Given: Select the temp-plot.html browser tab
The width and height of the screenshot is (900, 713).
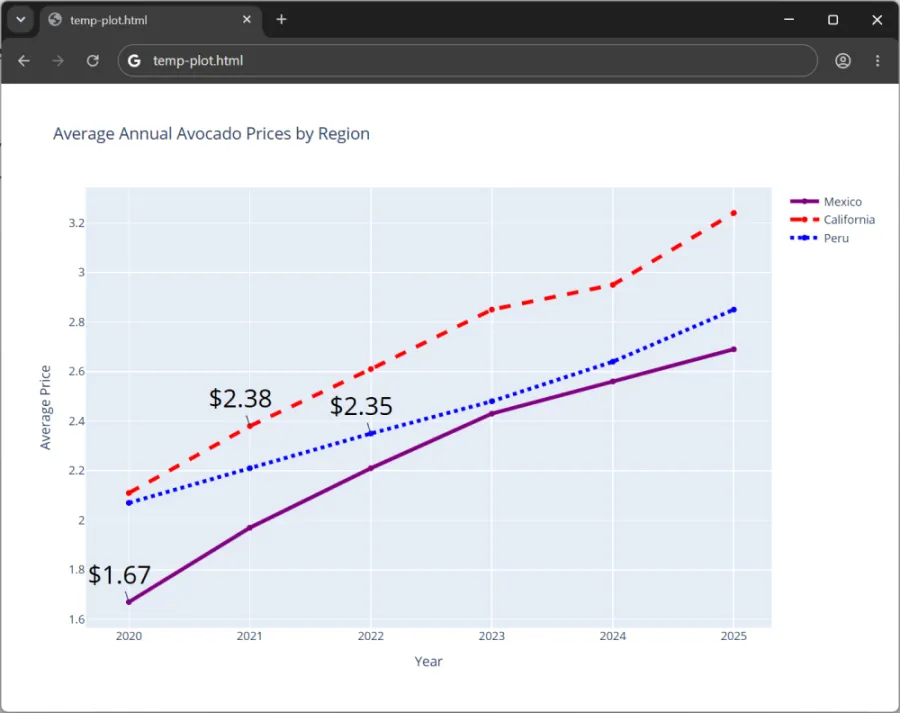Looking at the screenshot, I should 150,20.
